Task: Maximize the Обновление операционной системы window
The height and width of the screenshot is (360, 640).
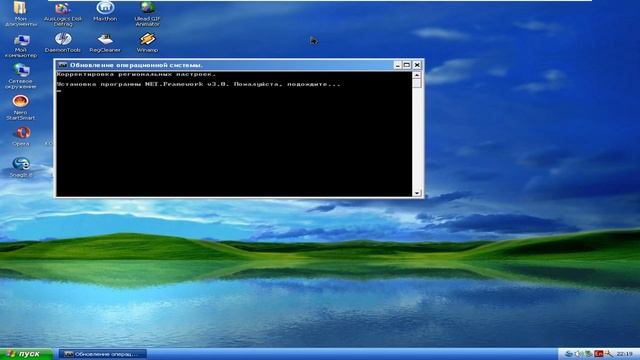Action: (407, 65)
